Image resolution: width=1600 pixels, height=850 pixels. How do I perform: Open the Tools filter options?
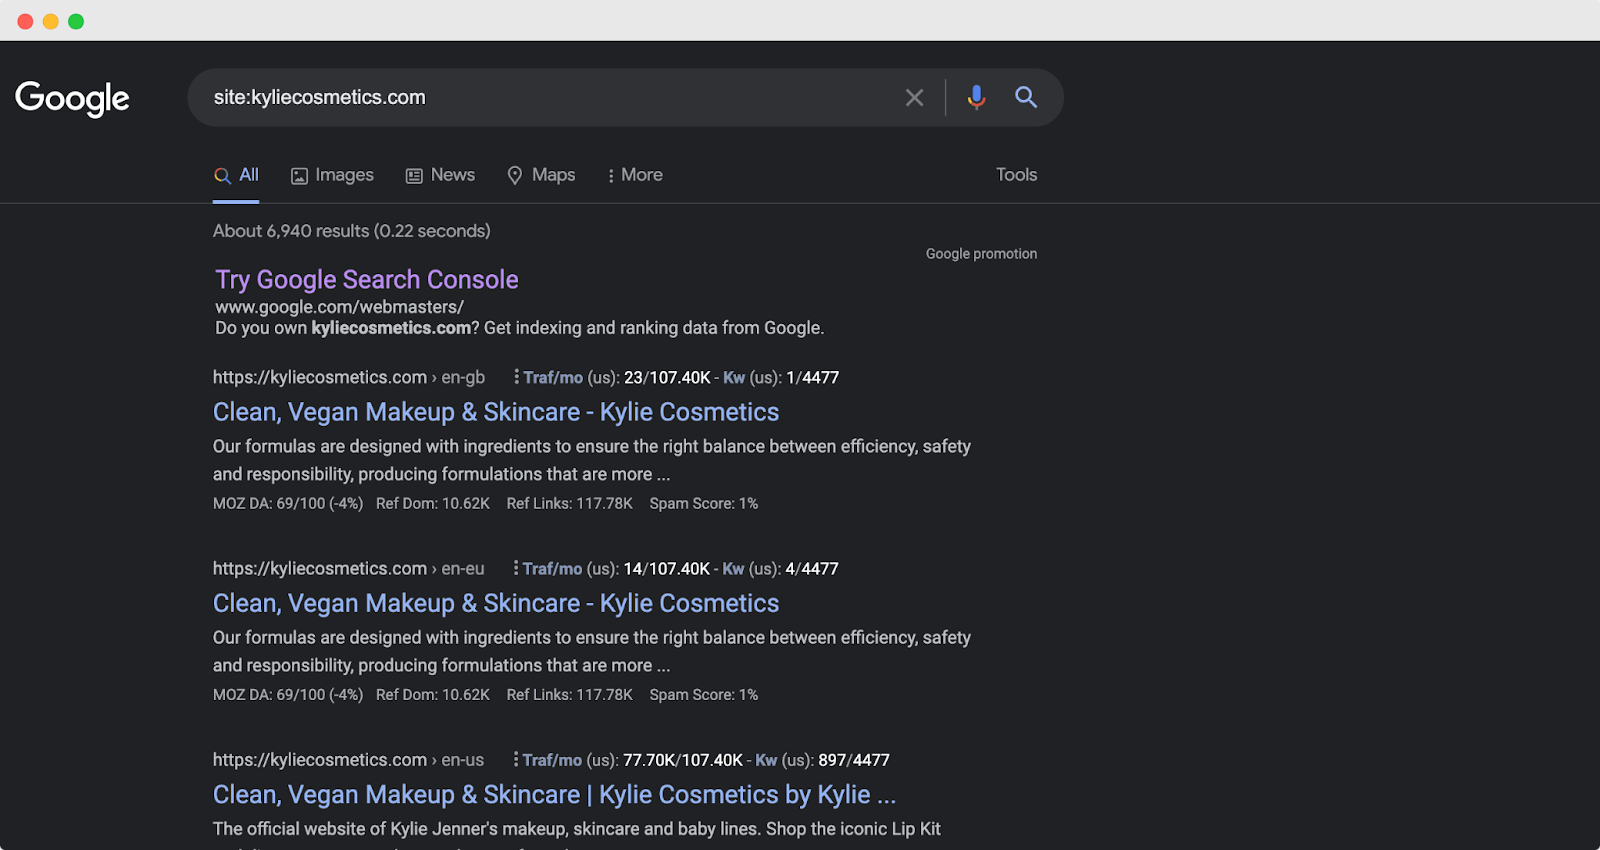pyautogui.click(x=1016, y=175)
